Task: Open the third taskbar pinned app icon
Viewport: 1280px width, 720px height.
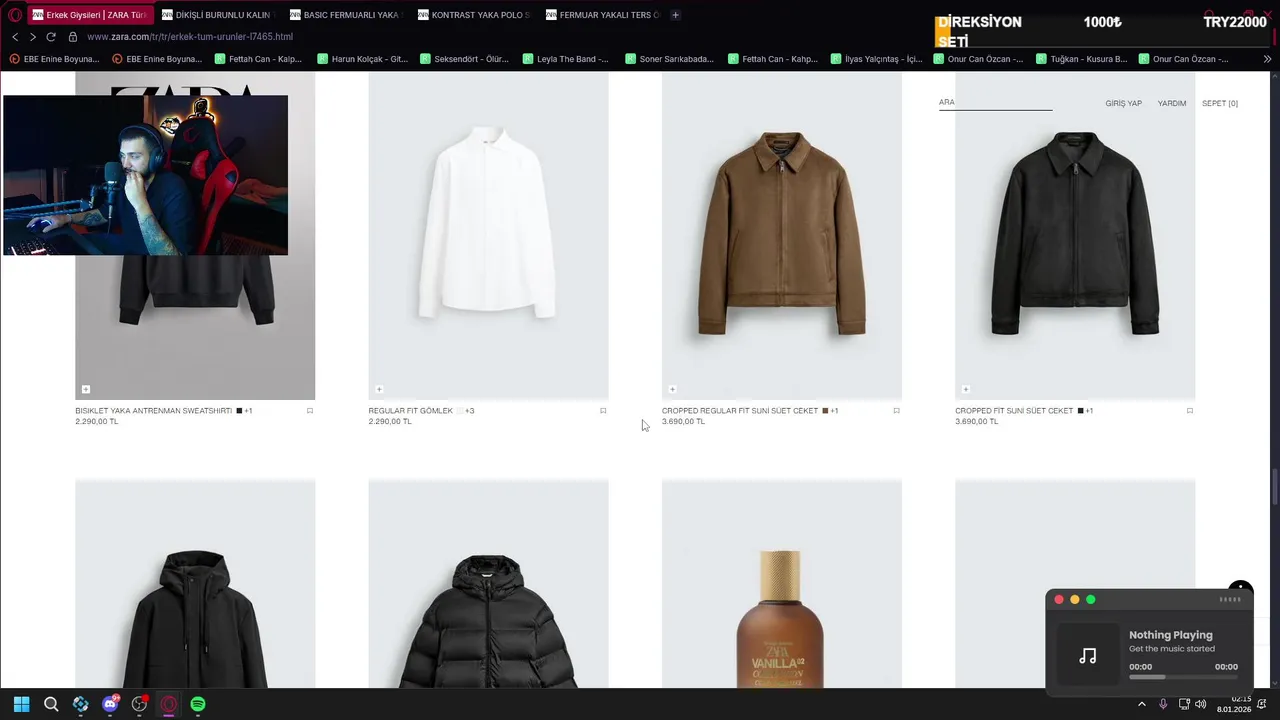Action: tap(81, 704)
